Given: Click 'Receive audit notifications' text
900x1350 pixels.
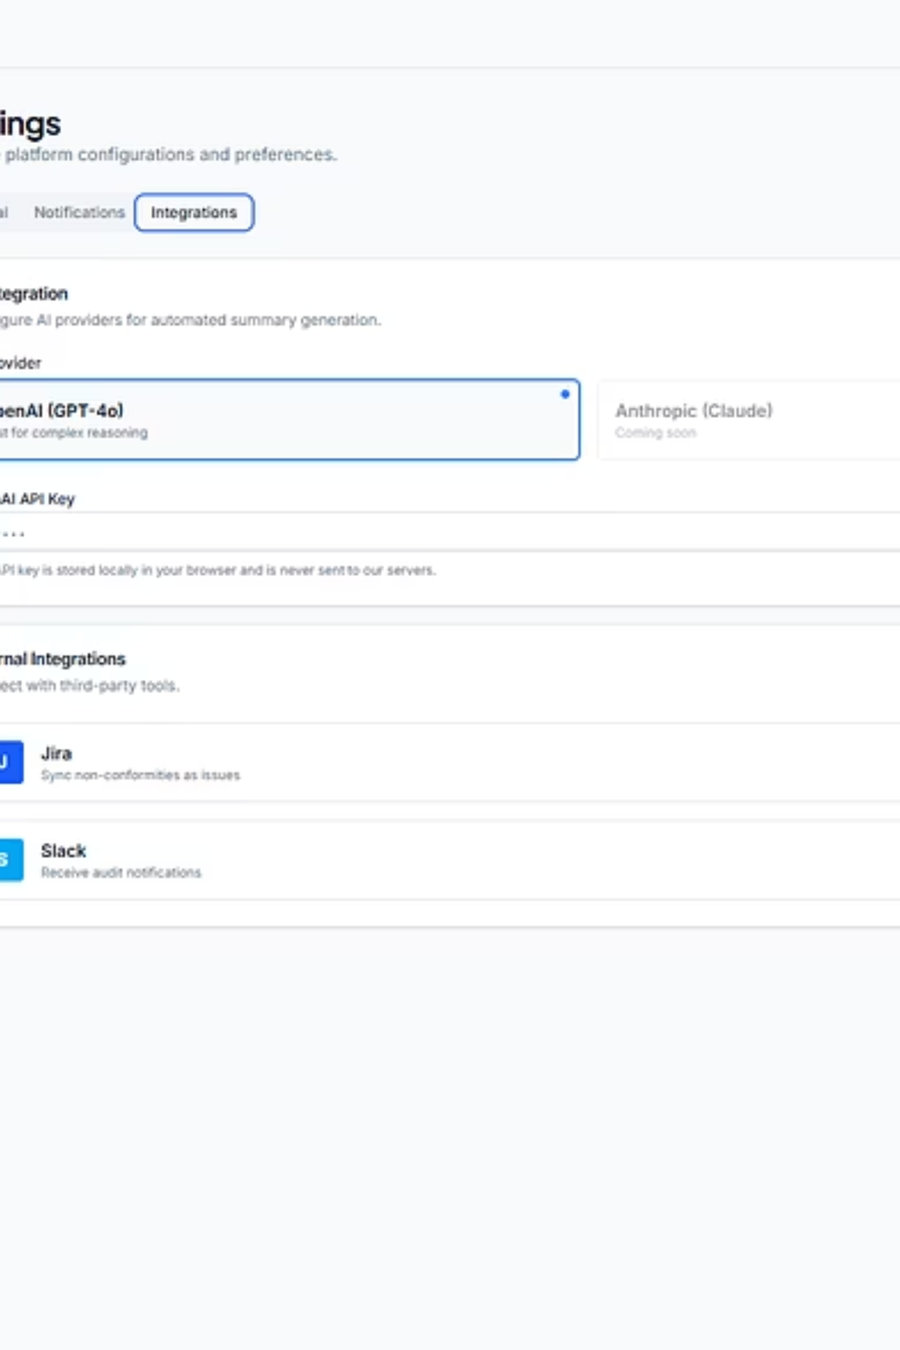Looking at the screenshot, I should coord(121,872).
